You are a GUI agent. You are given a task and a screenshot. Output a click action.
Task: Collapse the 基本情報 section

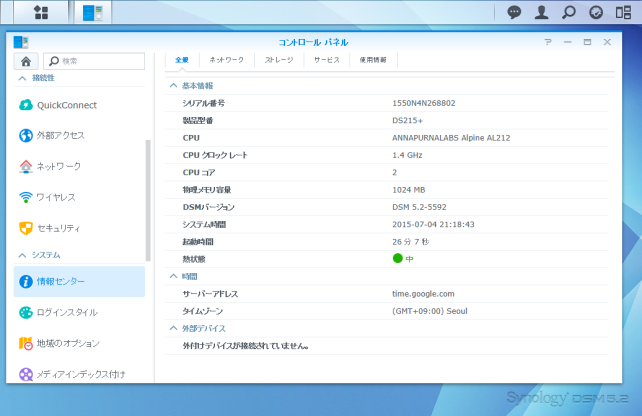pyautogui.click(x=174, y=85)
